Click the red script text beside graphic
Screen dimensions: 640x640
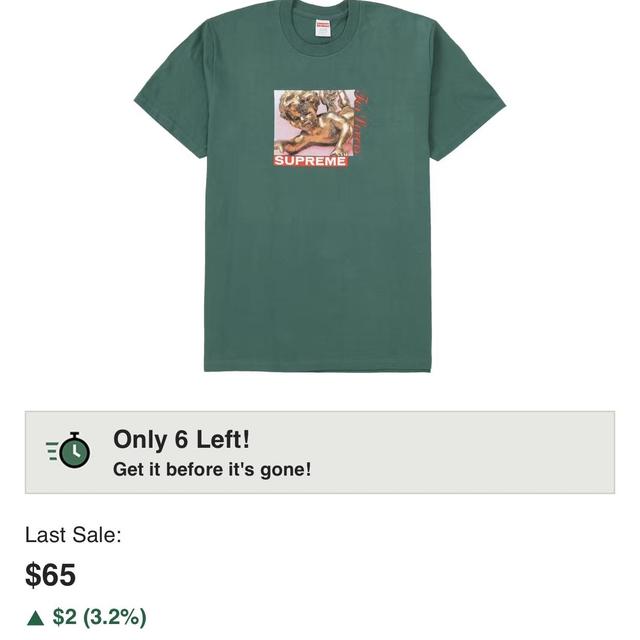click(x=360, y=123)
